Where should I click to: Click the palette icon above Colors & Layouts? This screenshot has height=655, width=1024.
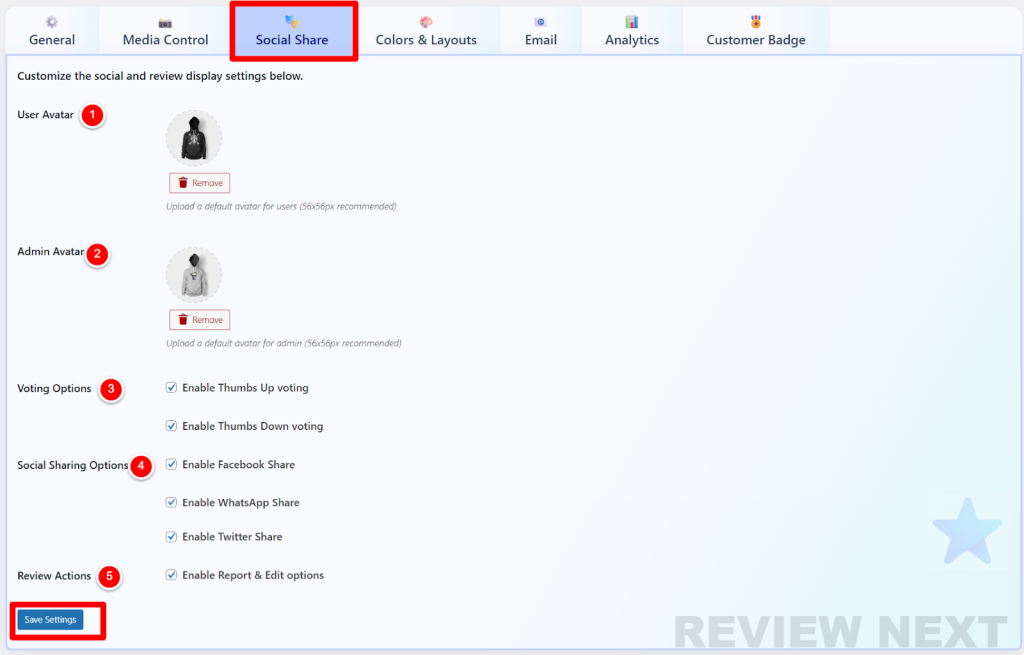tap(426, 22)
